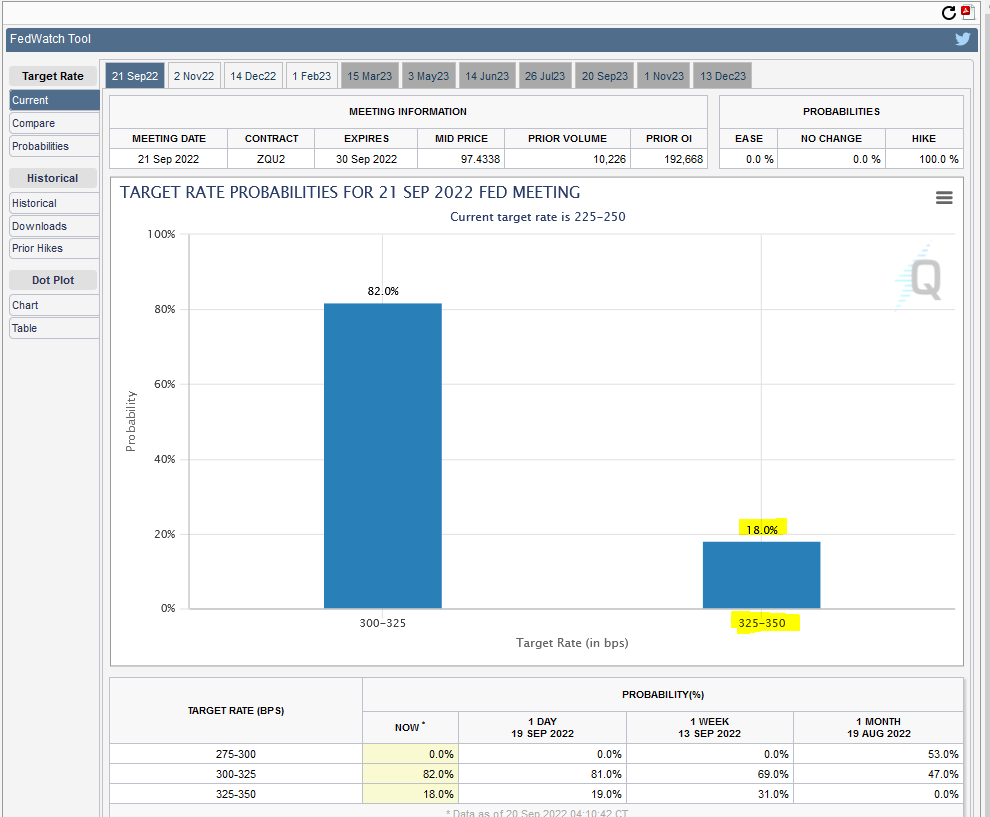990x817 pixels.
Task: Click the 82.0% bar data label
Action: click(x=383, y=291)
